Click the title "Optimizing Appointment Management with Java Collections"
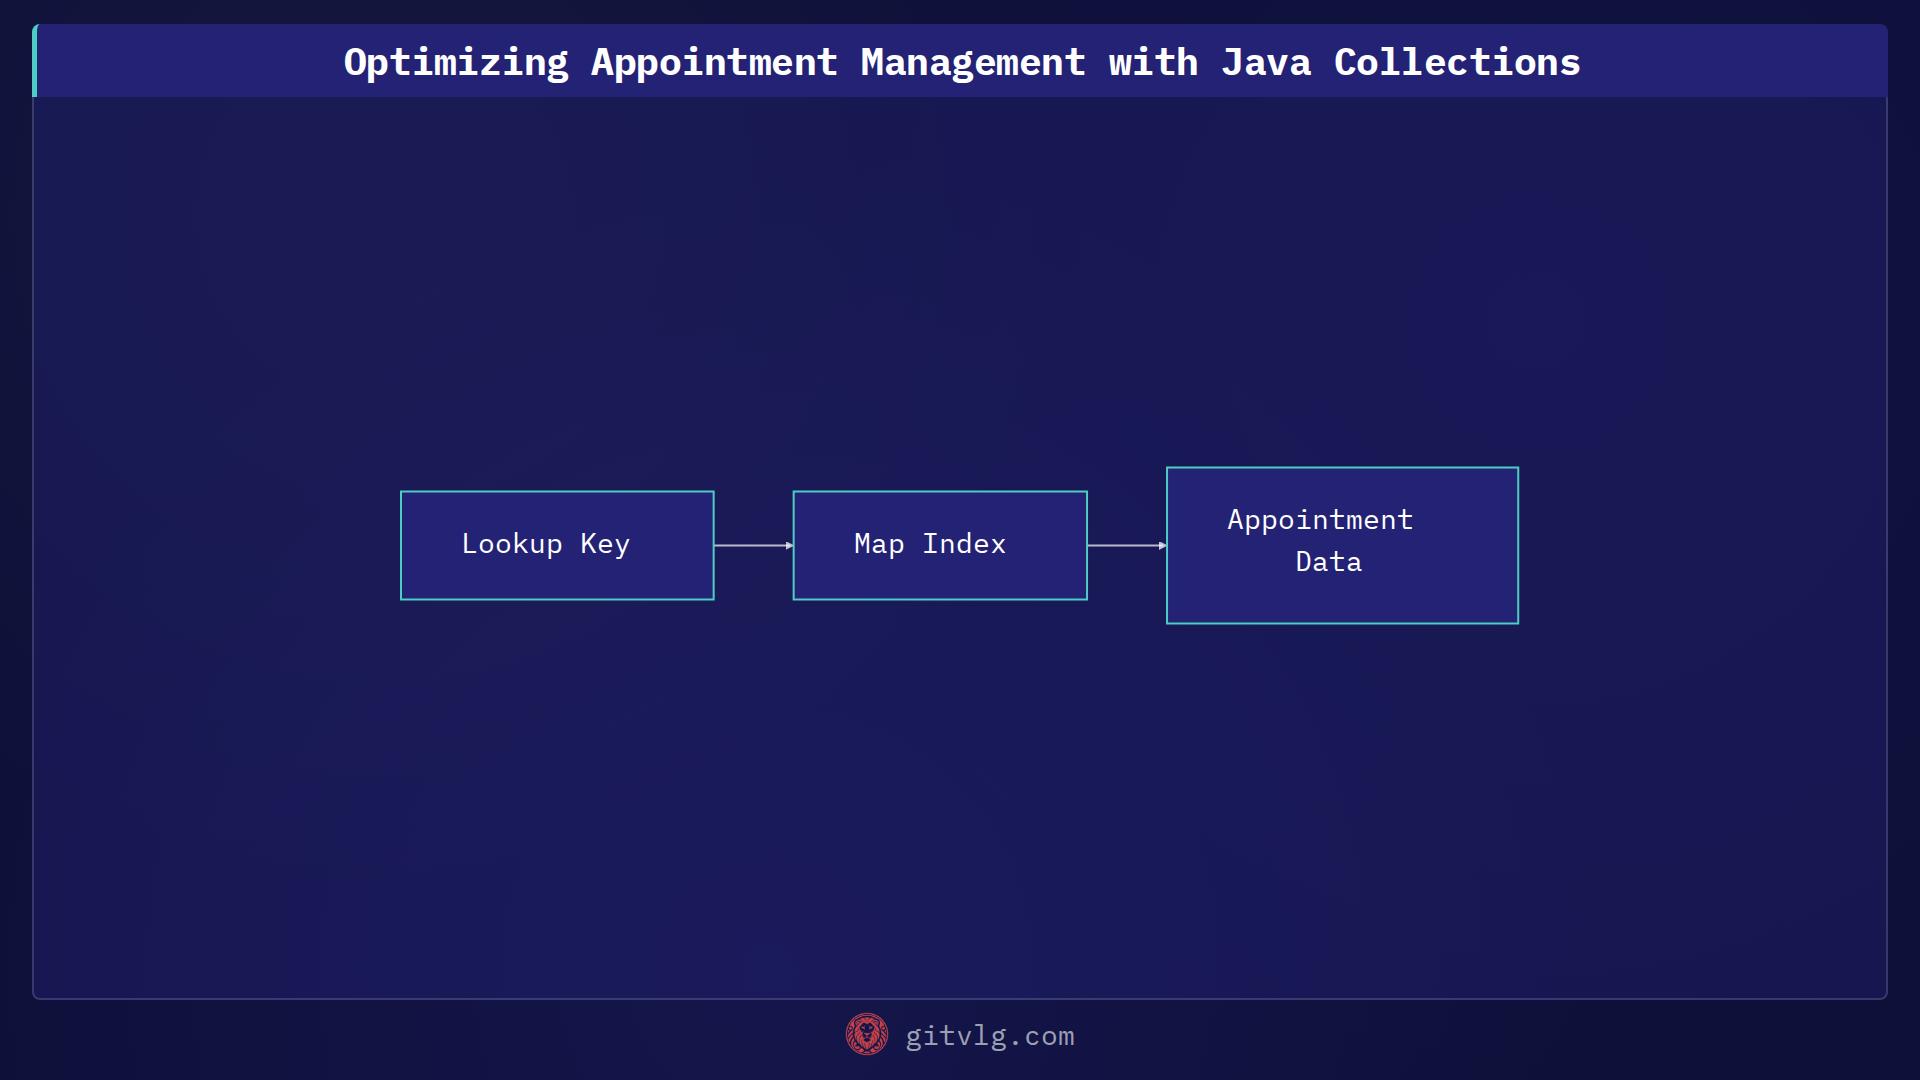Image resolution: width=1920 pixels, height=1080 pixels. [962, 62]
